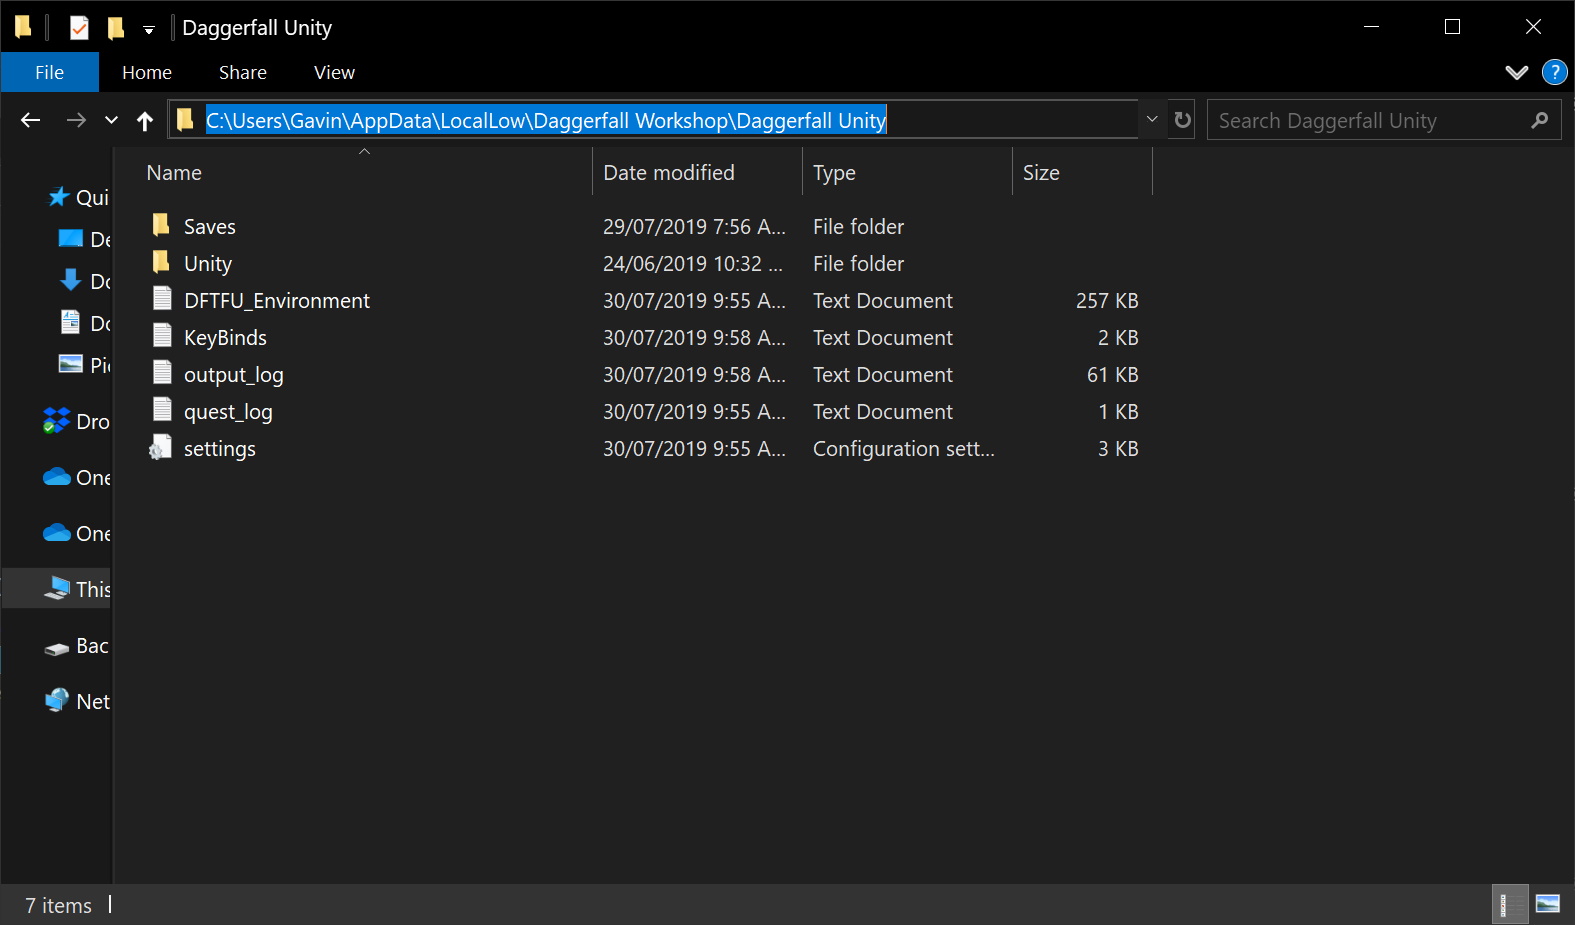
Task: Select the quest_log file icon
Action: point(162,410)
